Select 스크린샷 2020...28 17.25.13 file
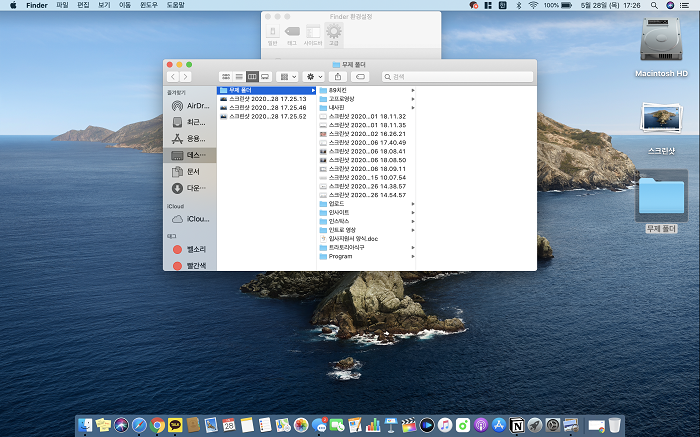The height and width of the screenshot is (437, 700). point(267,99)
